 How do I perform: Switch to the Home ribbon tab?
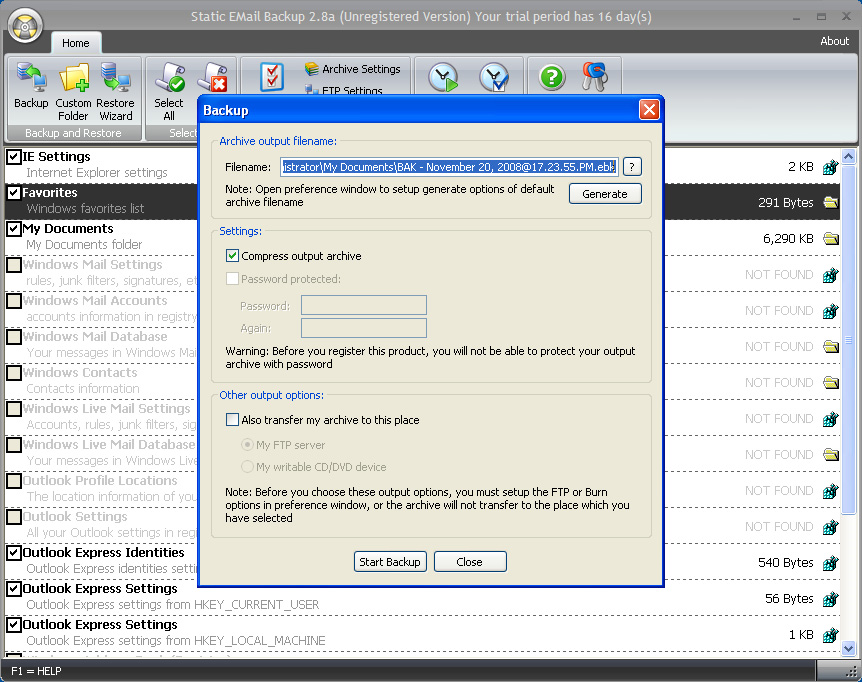[76, 43]
